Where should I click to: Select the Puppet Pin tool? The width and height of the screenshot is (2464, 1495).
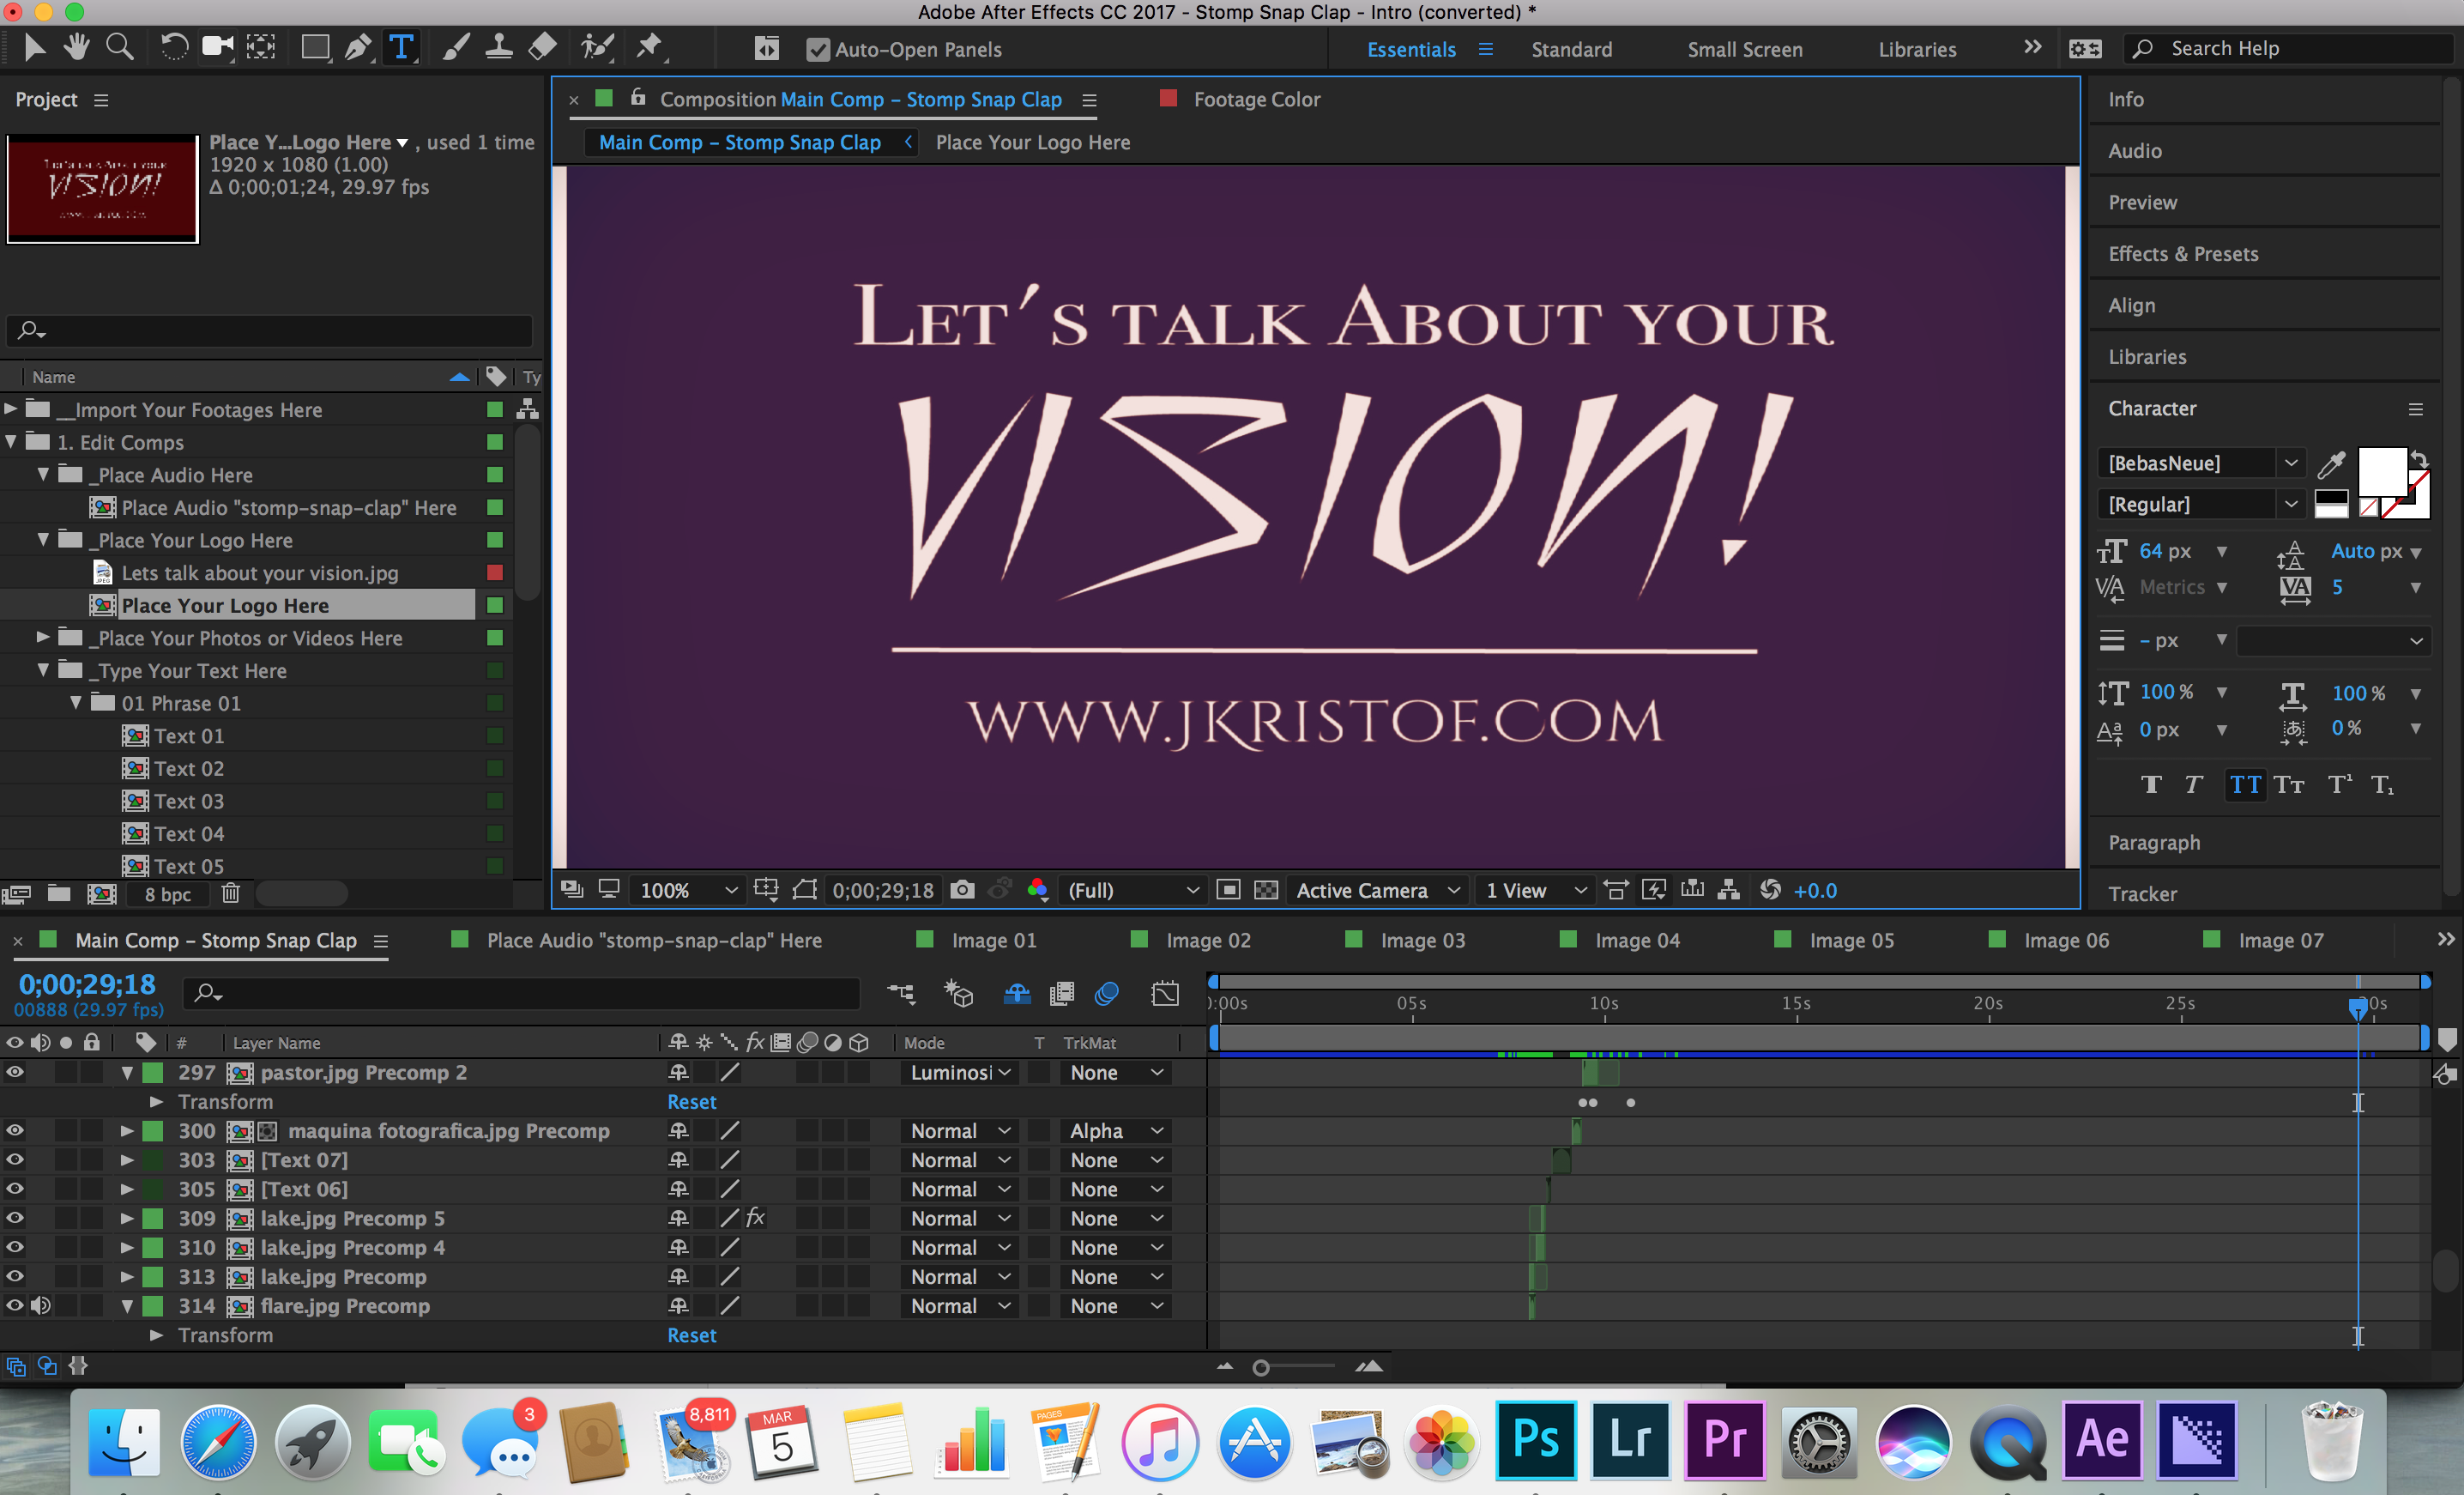(650, 47)
